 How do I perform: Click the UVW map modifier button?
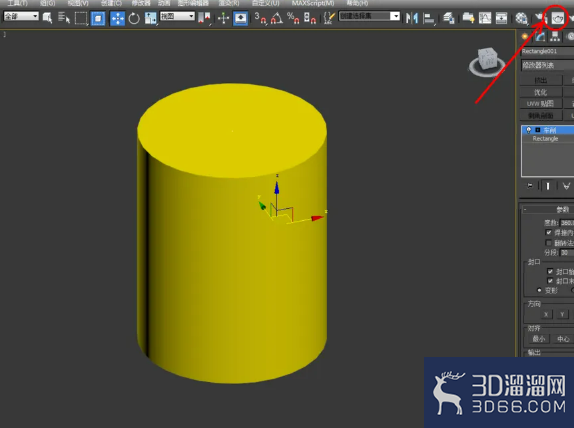(x=541, y=104)
